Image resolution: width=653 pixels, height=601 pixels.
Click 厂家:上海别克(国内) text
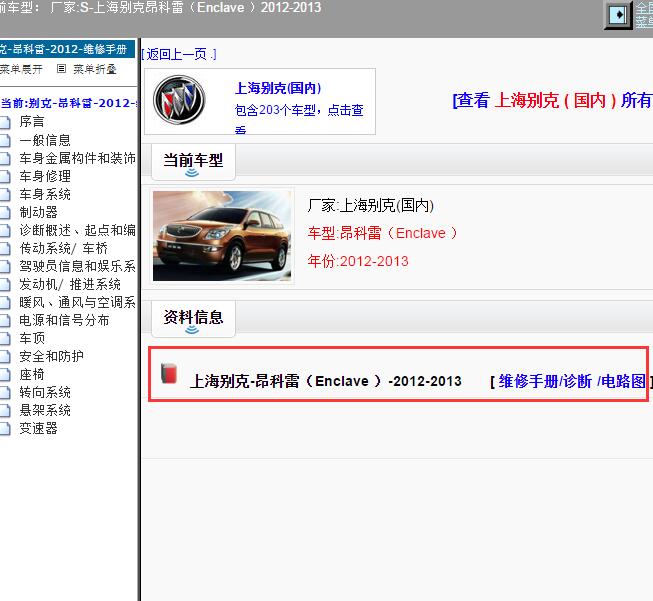coord(371,205)
